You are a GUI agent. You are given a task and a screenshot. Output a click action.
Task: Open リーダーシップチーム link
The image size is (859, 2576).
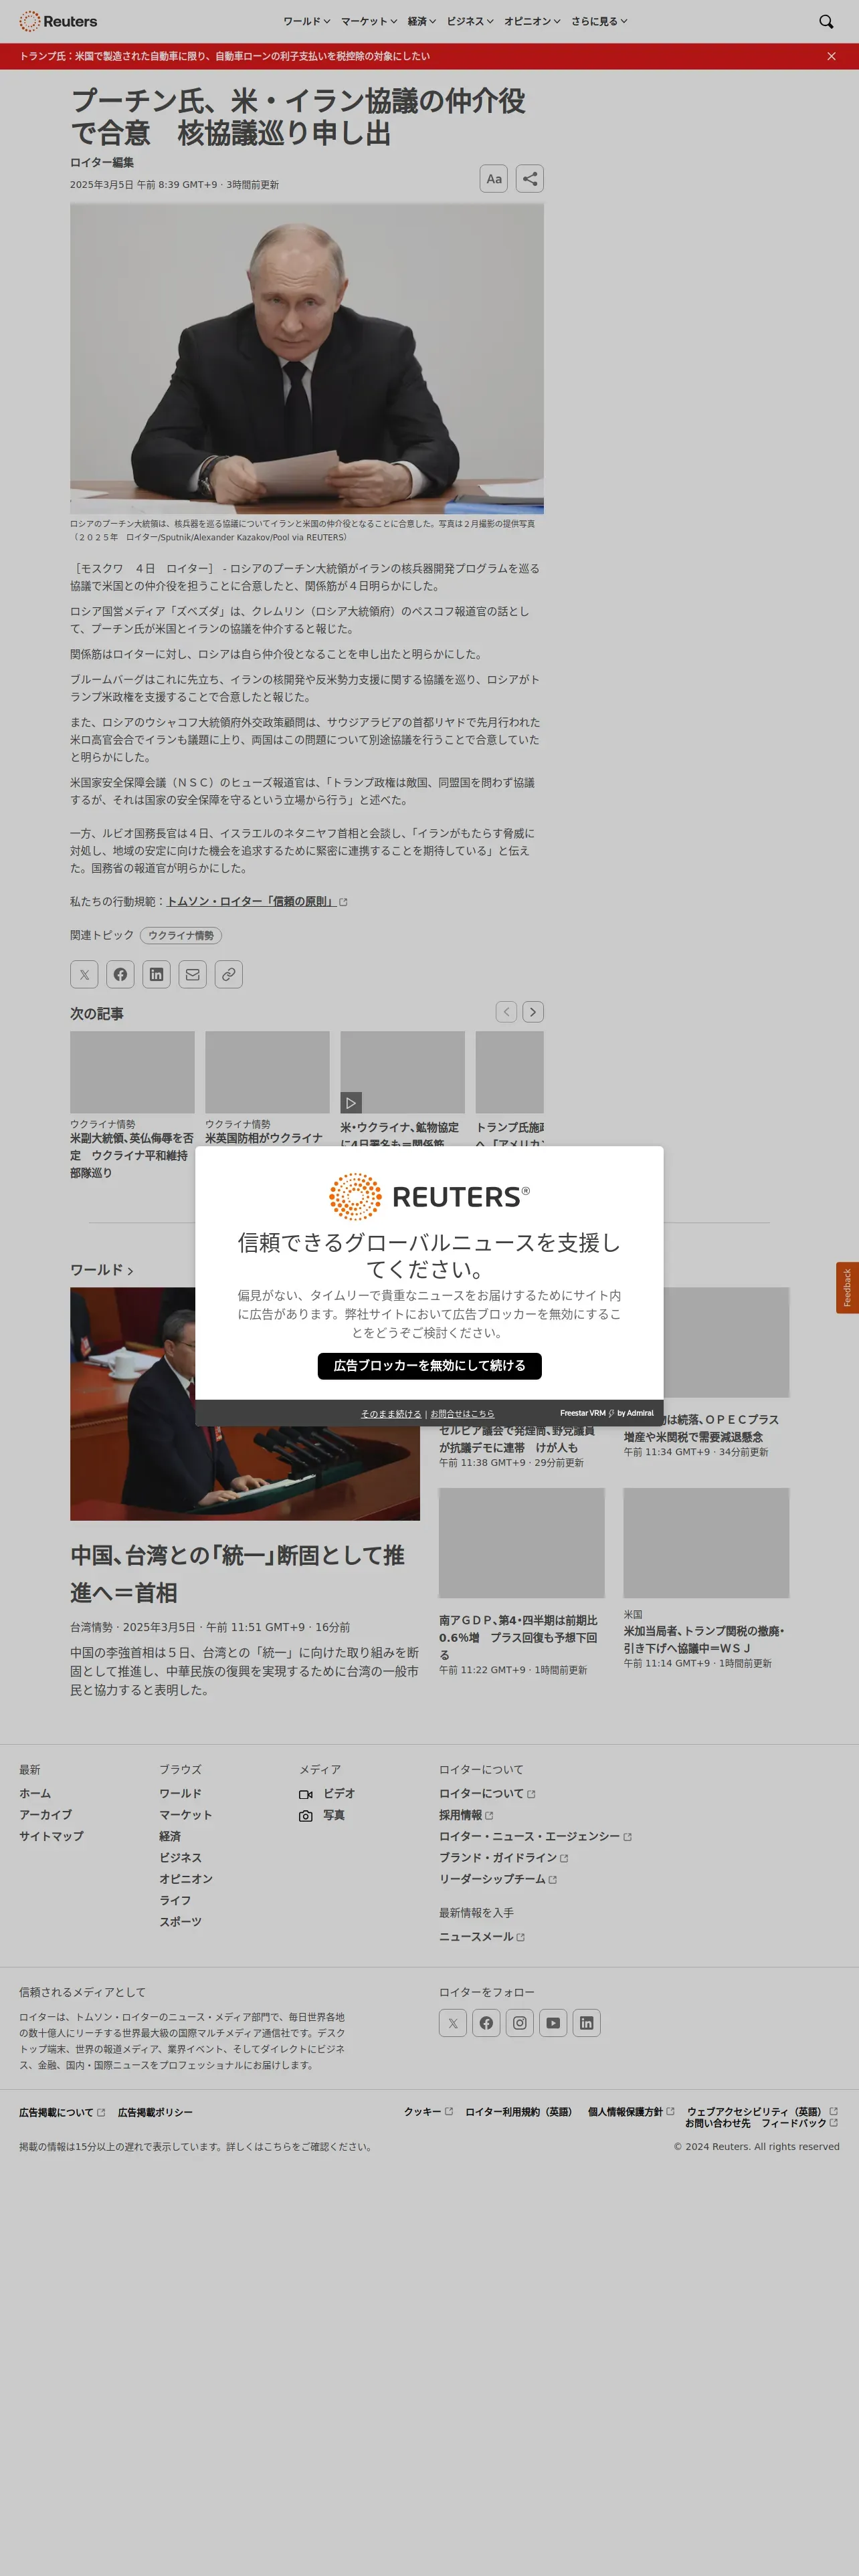[x=498, y=1879]
